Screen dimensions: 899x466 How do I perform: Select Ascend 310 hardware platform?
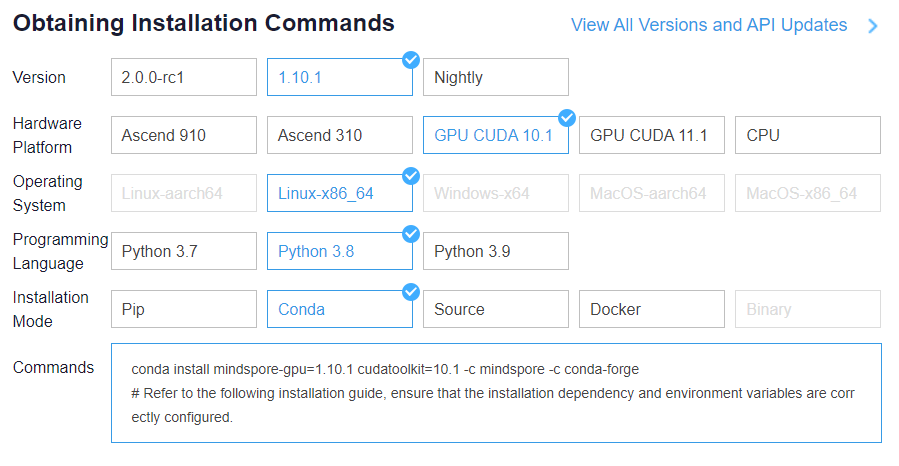pyautogui.click(x=339, y=135)
